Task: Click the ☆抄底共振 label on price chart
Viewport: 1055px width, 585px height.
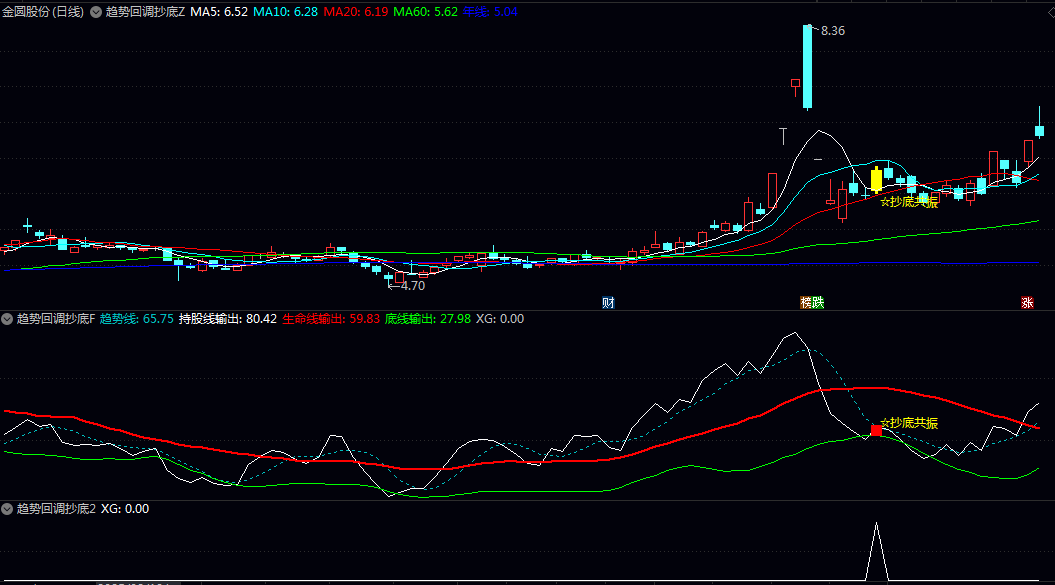Action: point(909,202)
